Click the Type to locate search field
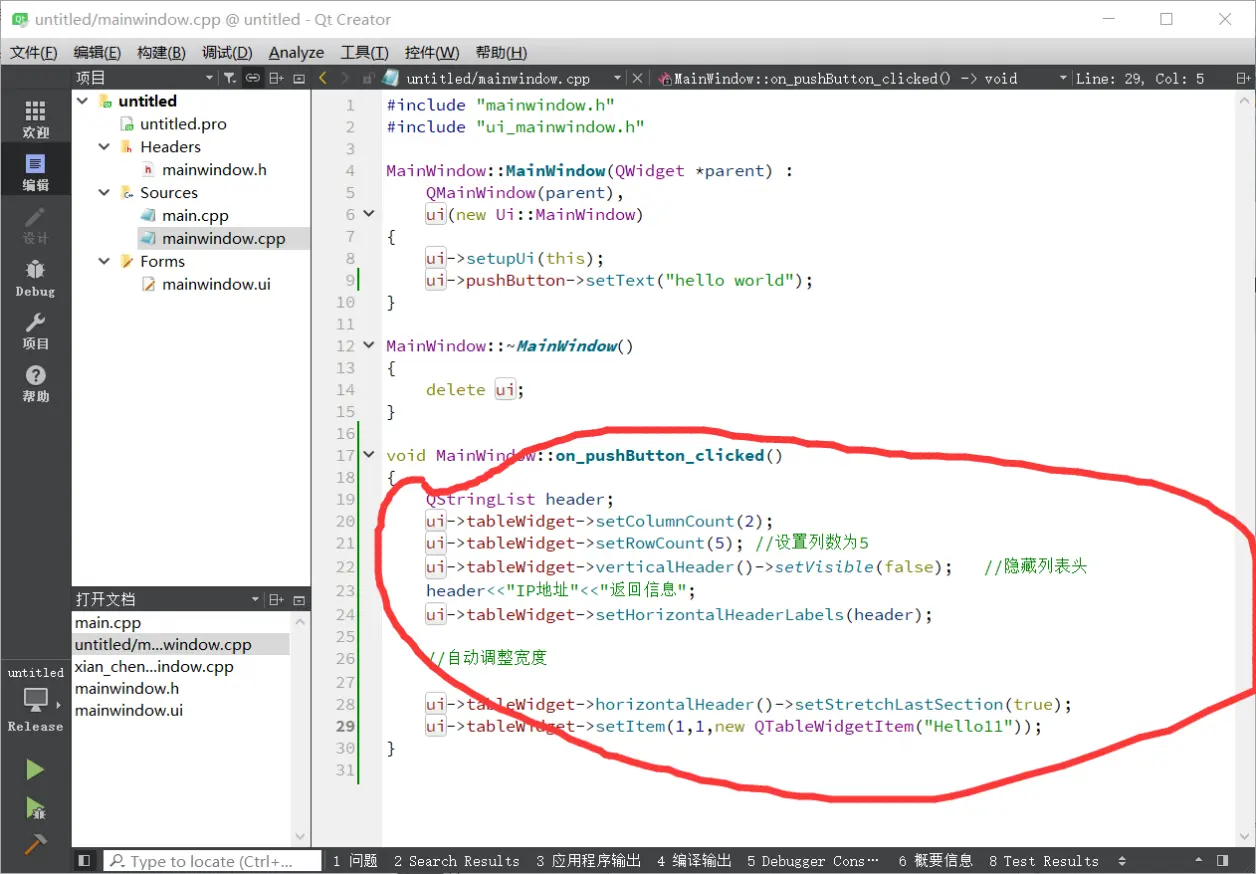Viewport: 1256px width, 874px height. tap(213, 861)
